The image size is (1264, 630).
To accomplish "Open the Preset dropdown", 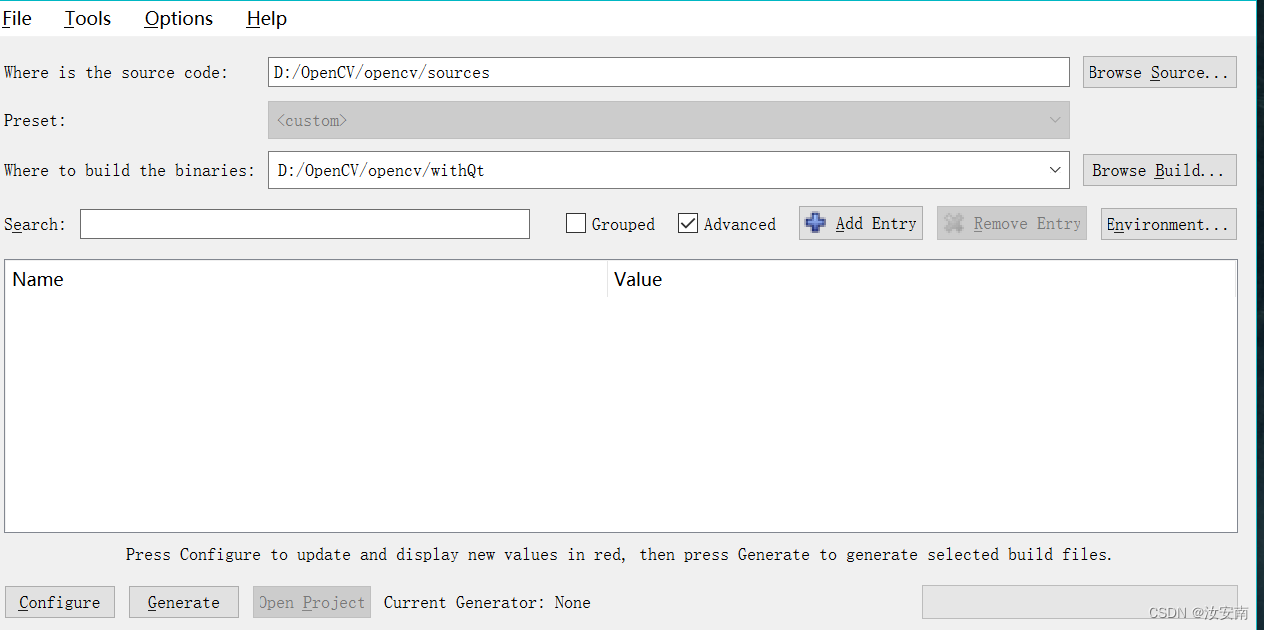I will point(1054,119).
